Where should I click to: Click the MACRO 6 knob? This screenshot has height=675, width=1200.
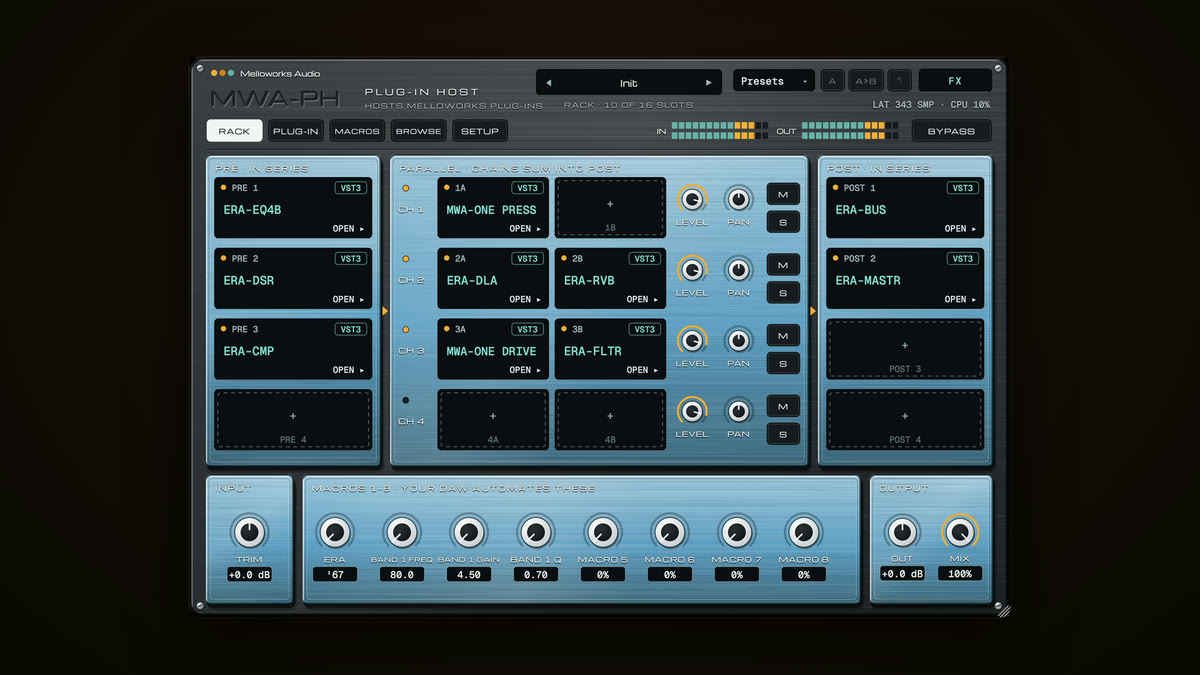[x=669, y=532]
